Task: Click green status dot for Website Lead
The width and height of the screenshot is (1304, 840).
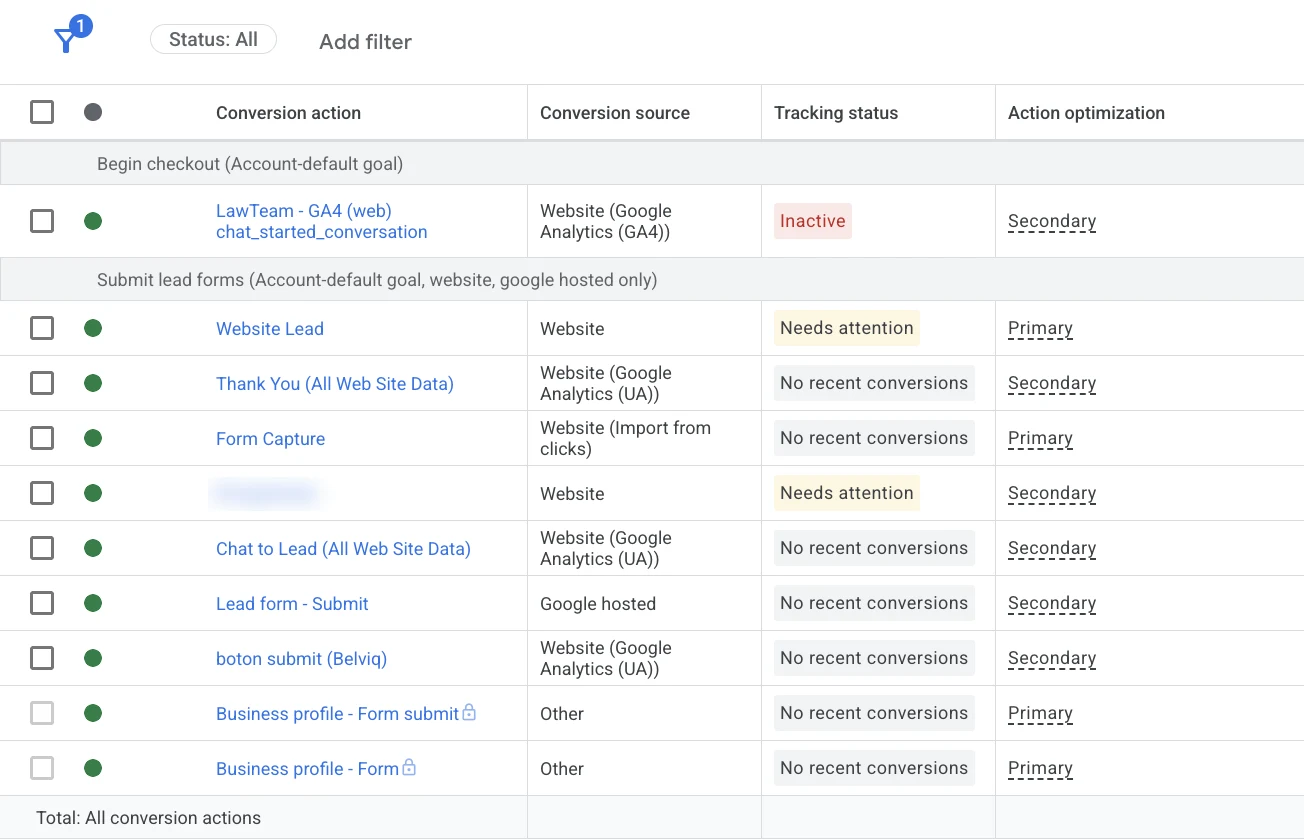Action: pos(93,328)
